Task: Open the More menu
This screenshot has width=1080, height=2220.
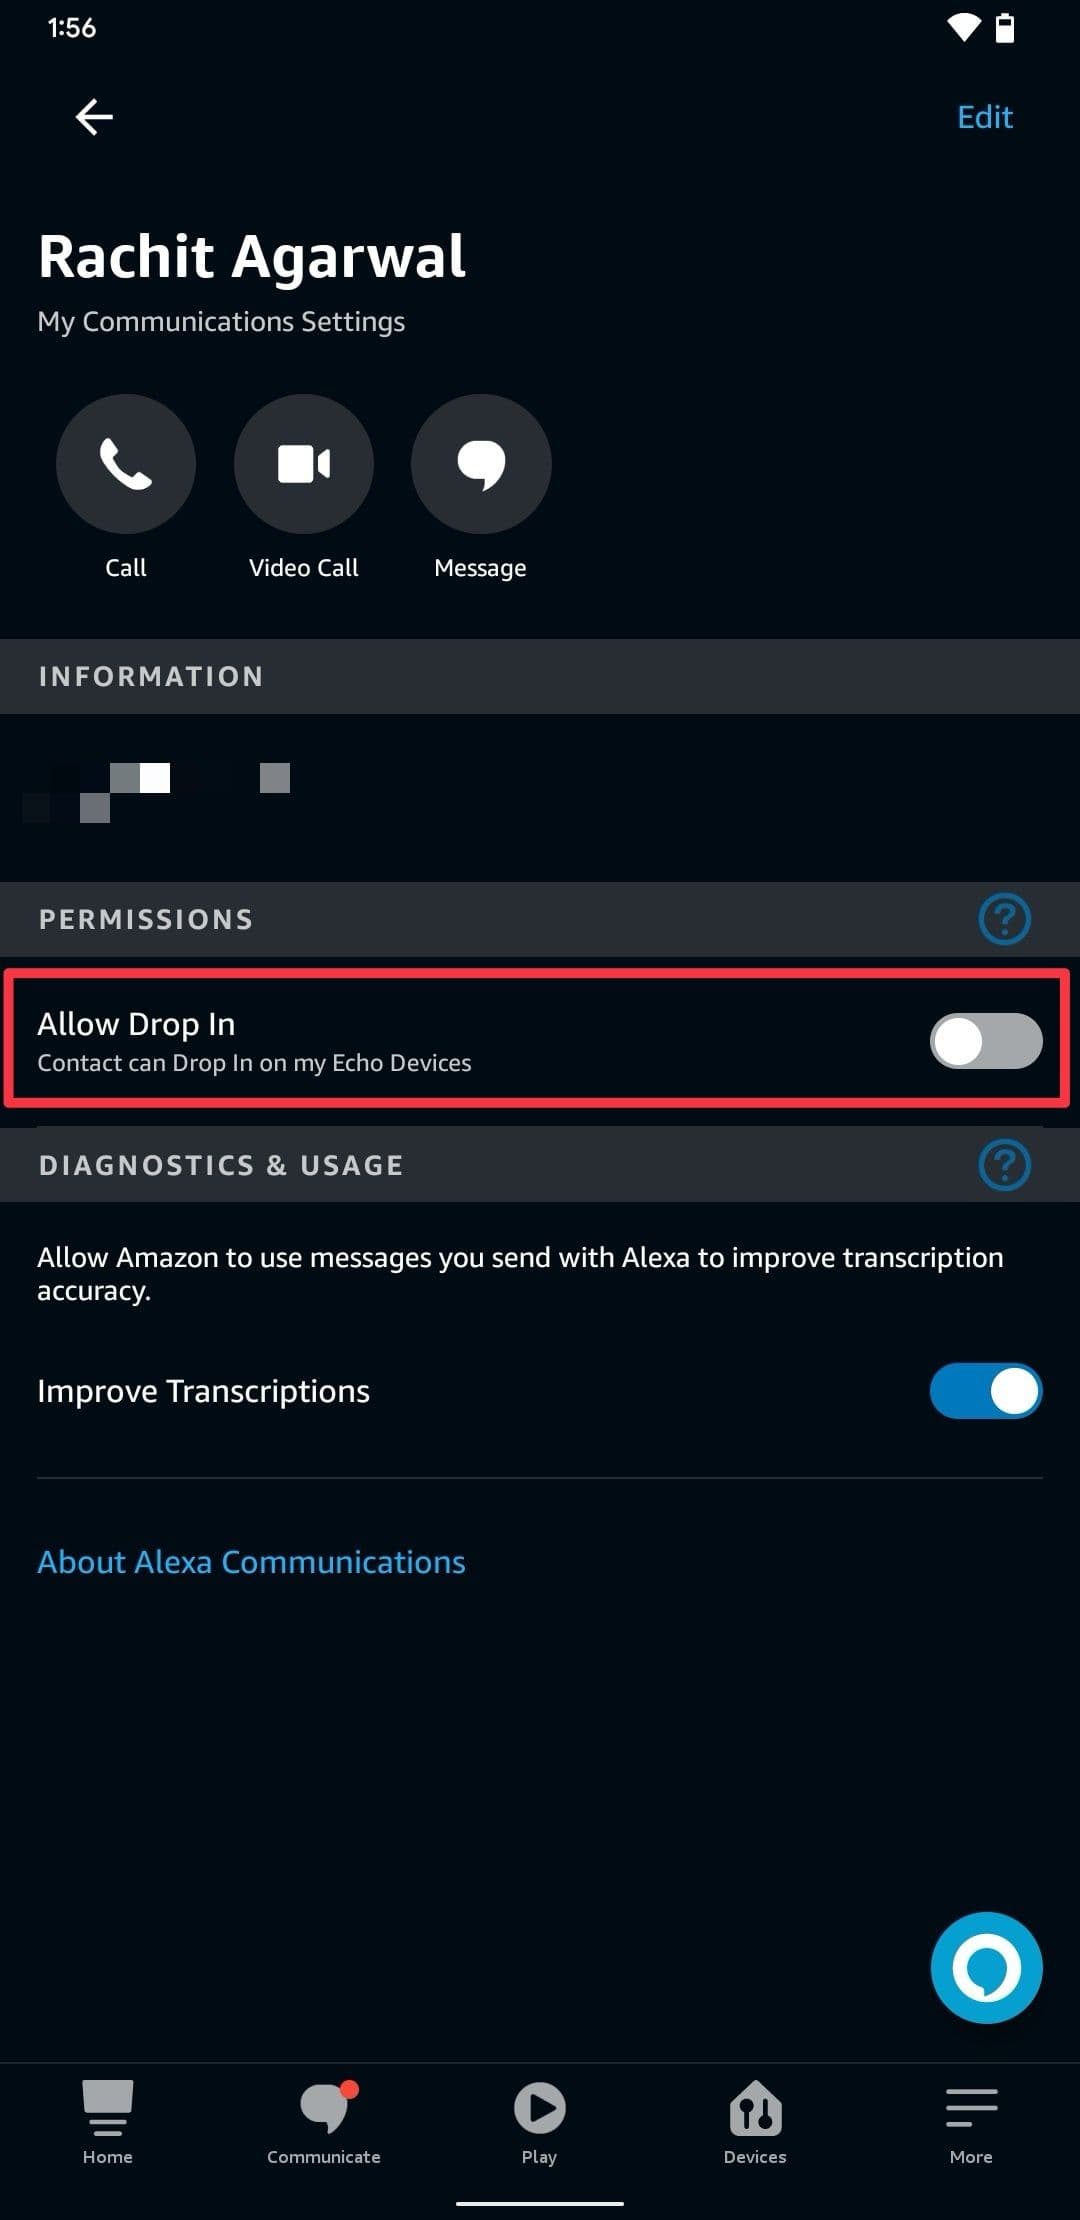Action: [970, 2130]
